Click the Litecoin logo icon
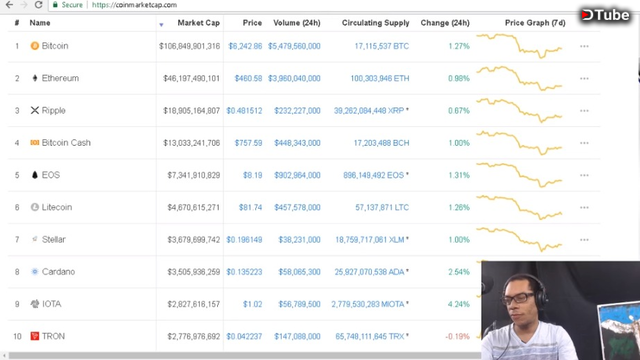This screenshot has height=360, width=640. tap(35, 207)
